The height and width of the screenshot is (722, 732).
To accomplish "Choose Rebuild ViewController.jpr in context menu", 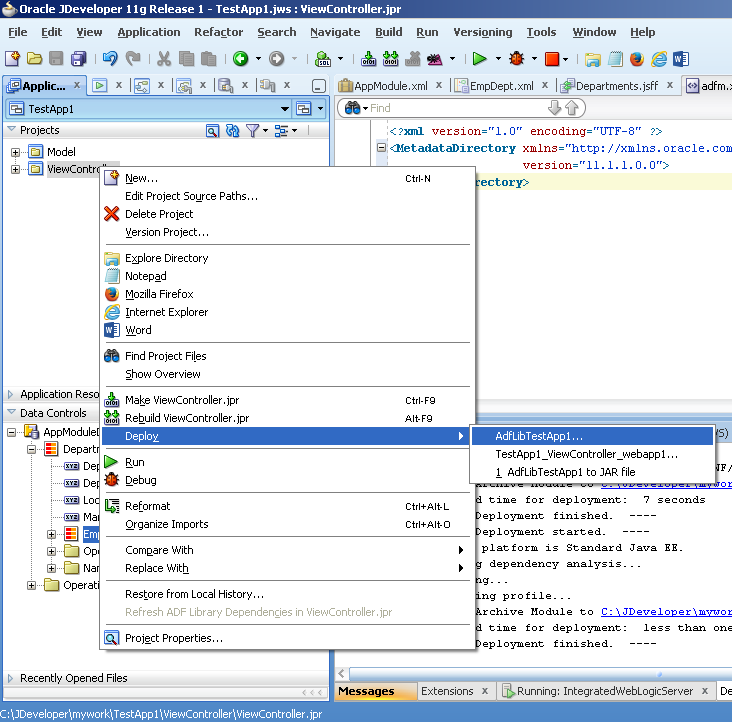I will [288, 418].
